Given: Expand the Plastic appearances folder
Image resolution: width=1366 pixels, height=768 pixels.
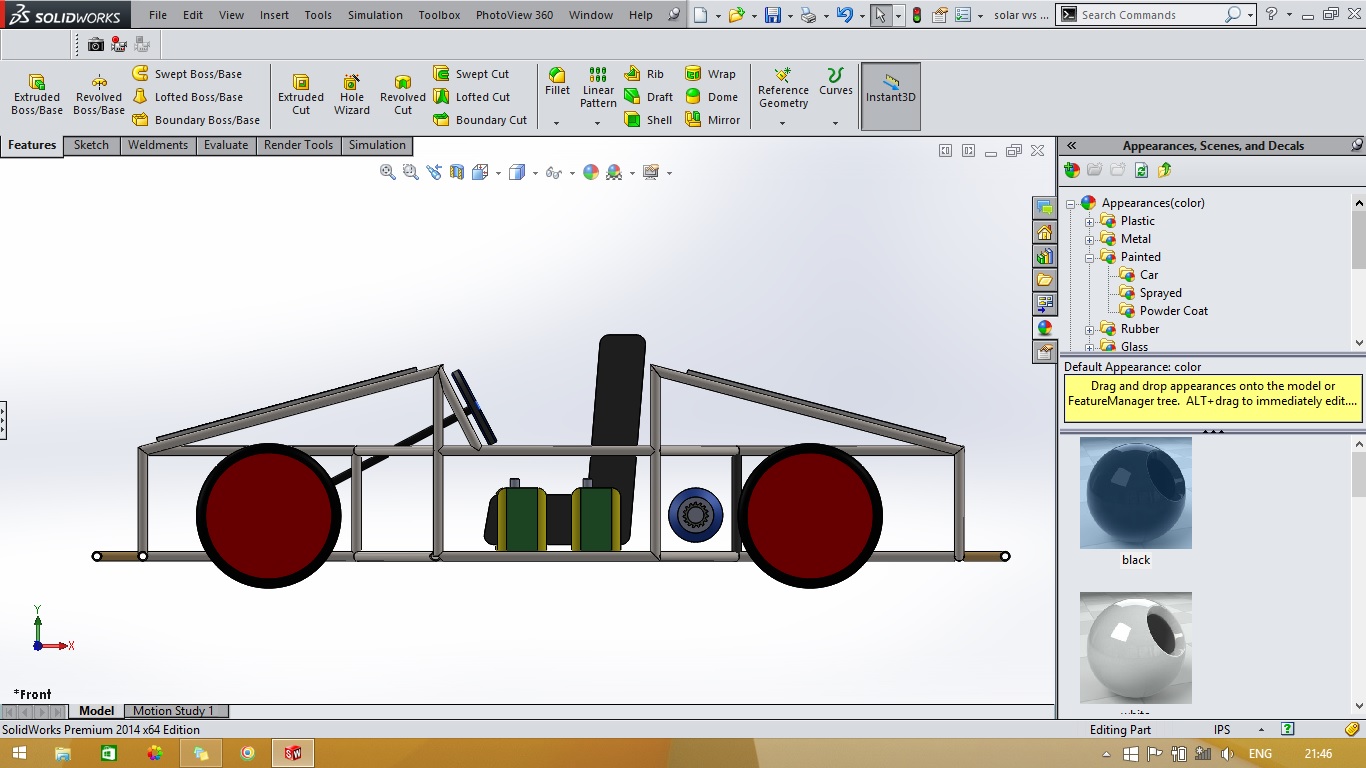Looking at the screenshot, I should [x=1089, y=221].
